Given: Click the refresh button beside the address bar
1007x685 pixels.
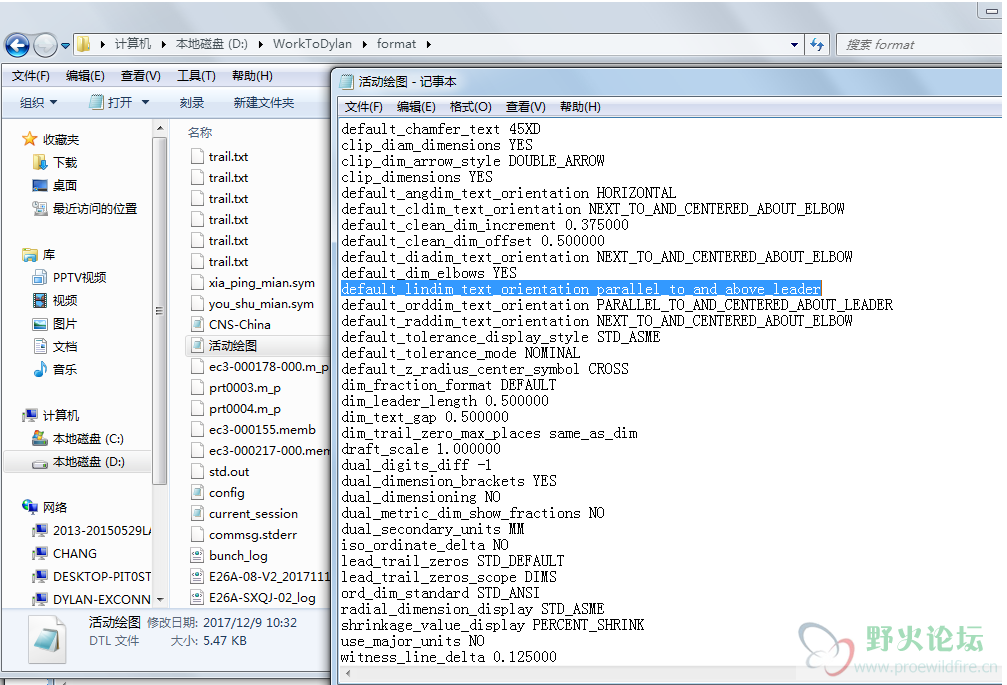Looking at the screenshot, I should (x=817, y=44).
